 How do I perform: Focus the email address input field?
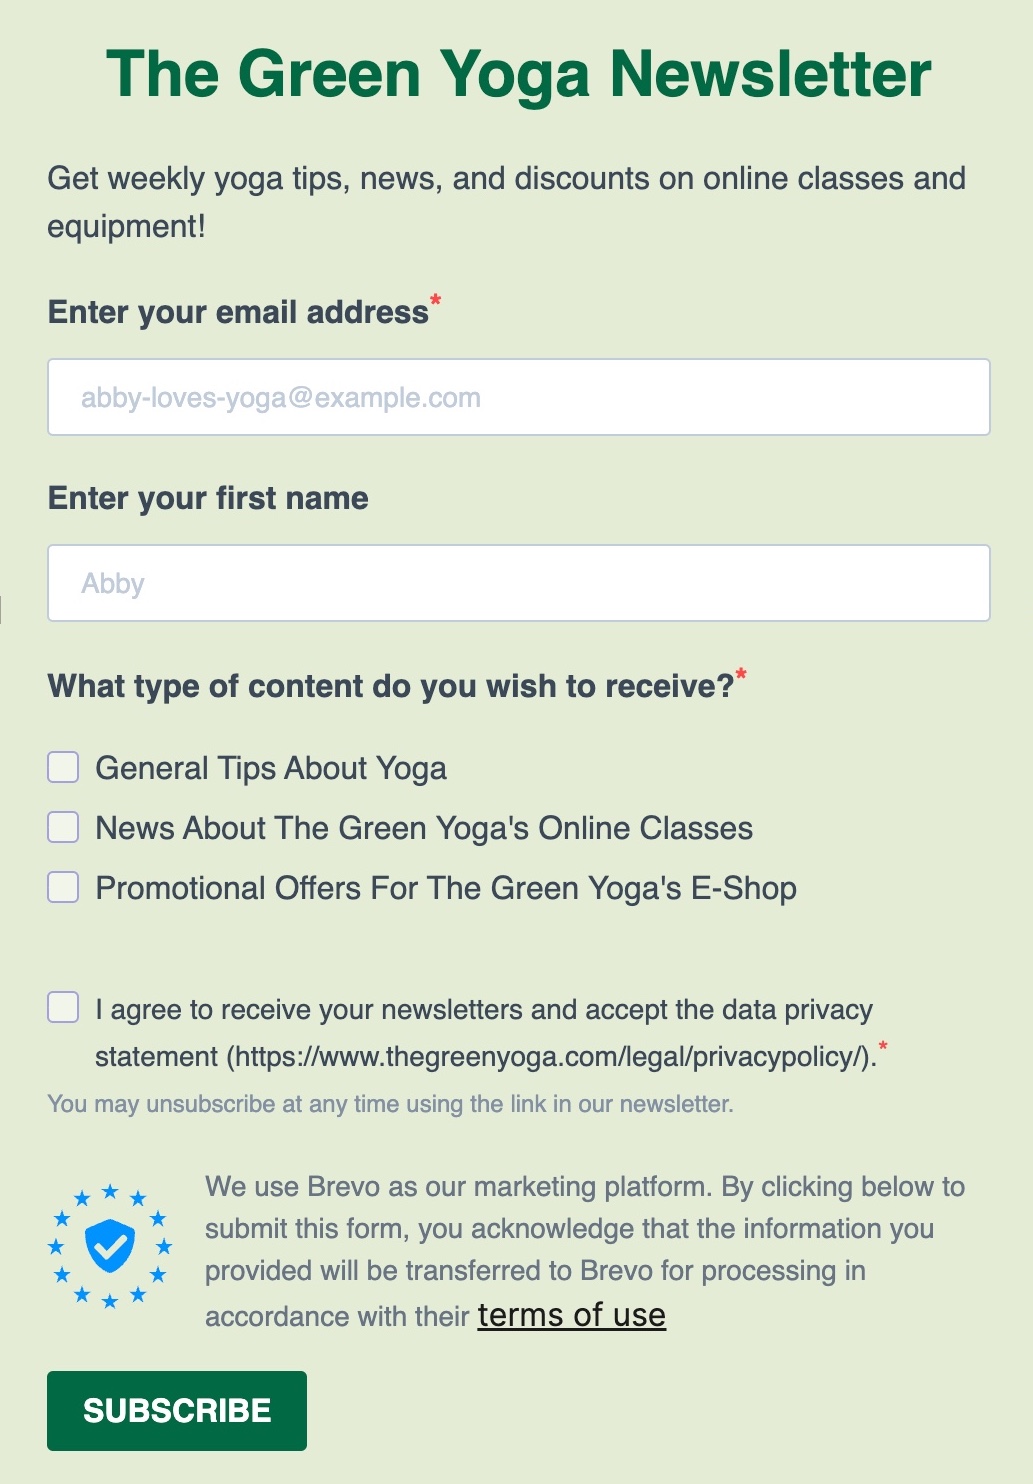point(519,397)
